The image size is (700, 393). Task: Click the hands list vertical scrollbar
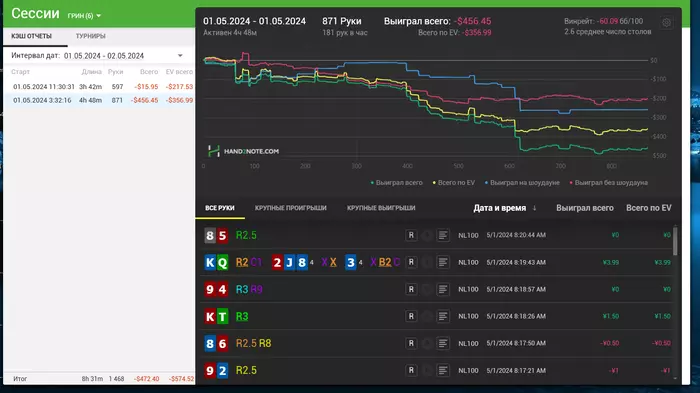point(675,241)
